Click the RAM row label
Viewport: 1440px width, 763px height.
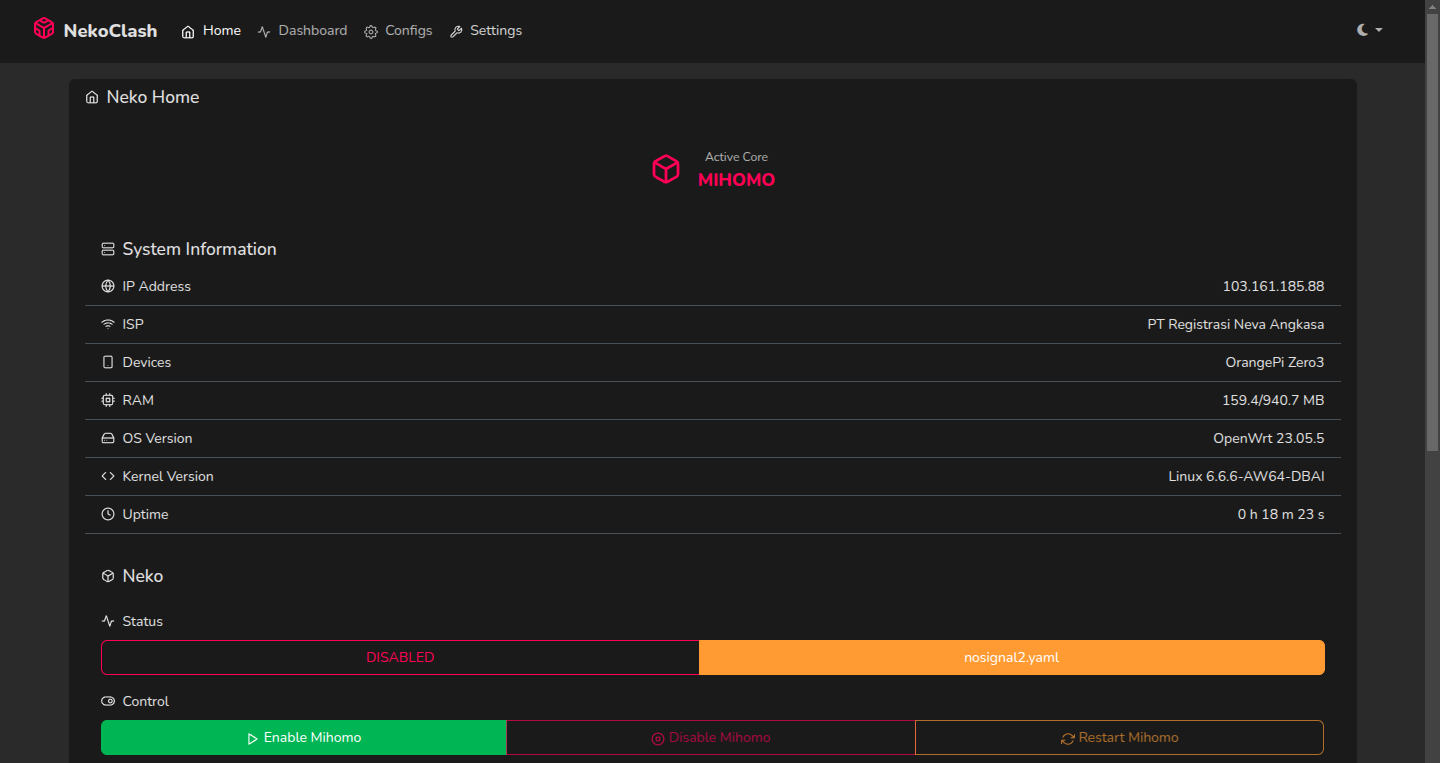pyautogui.click(x=138, y=400)
